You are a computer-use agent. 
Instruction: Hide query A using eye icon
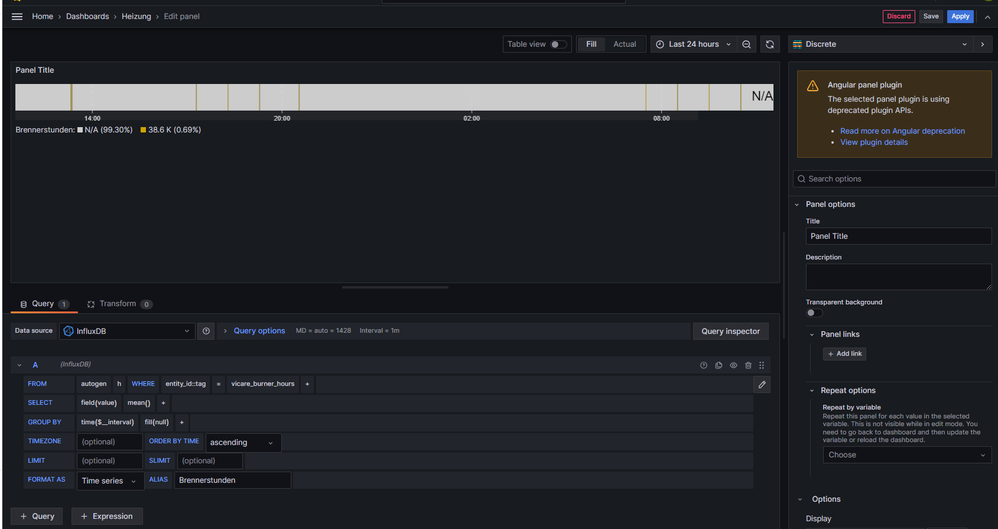(x=733, y=365)
